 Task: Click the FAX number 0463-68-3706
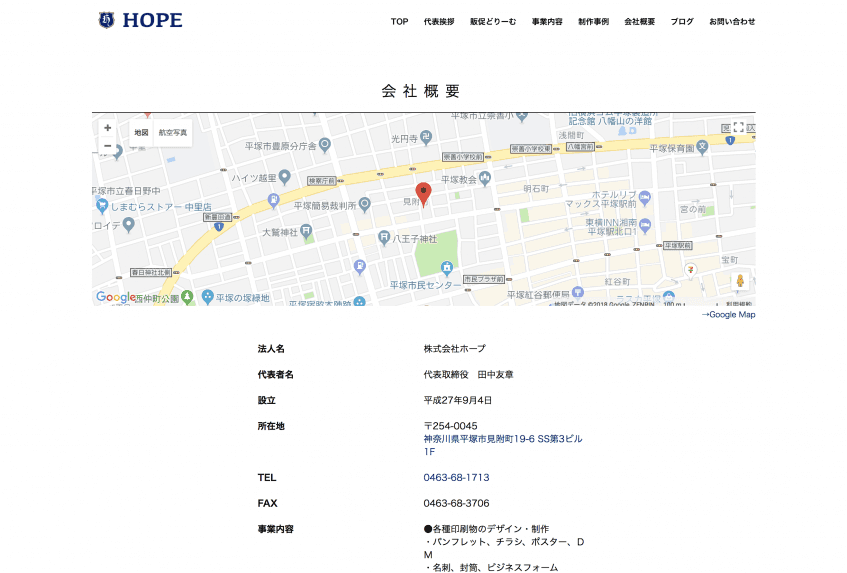(x=456, y=503)
